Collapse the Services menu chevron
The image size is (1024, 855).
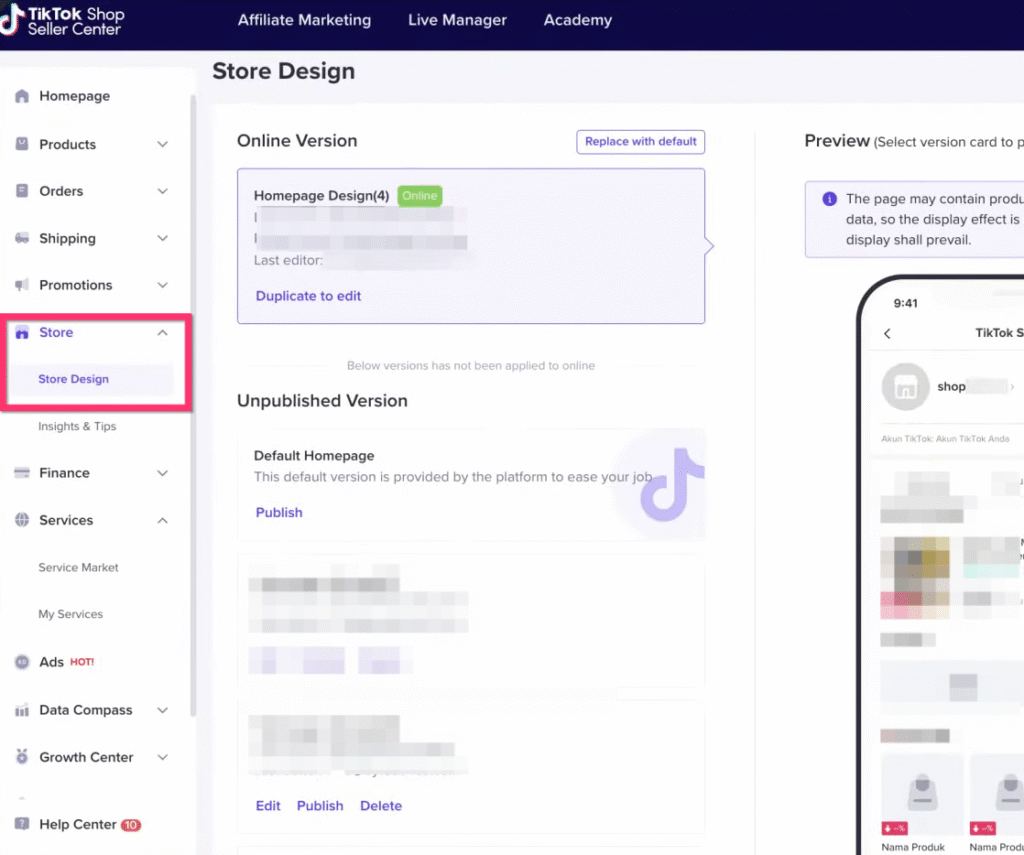tap(163, 521)
